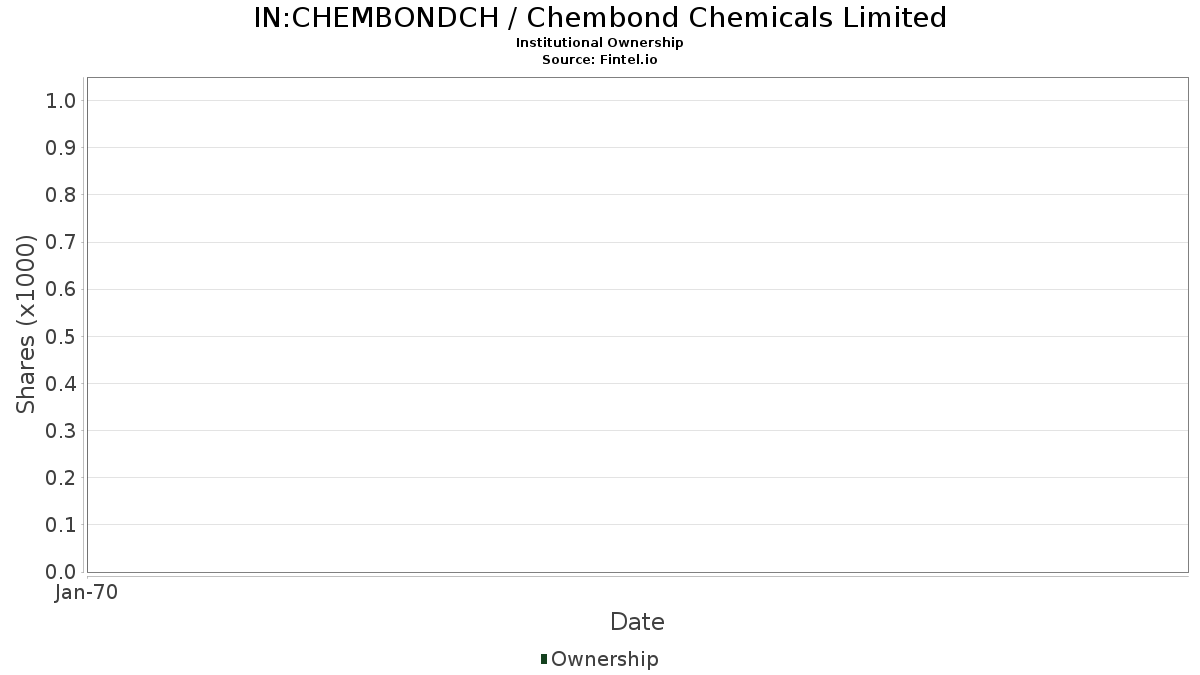Click the Jan-70 date axis label
This screenshot has width=1200, height=675.
(x=87, y=593)
